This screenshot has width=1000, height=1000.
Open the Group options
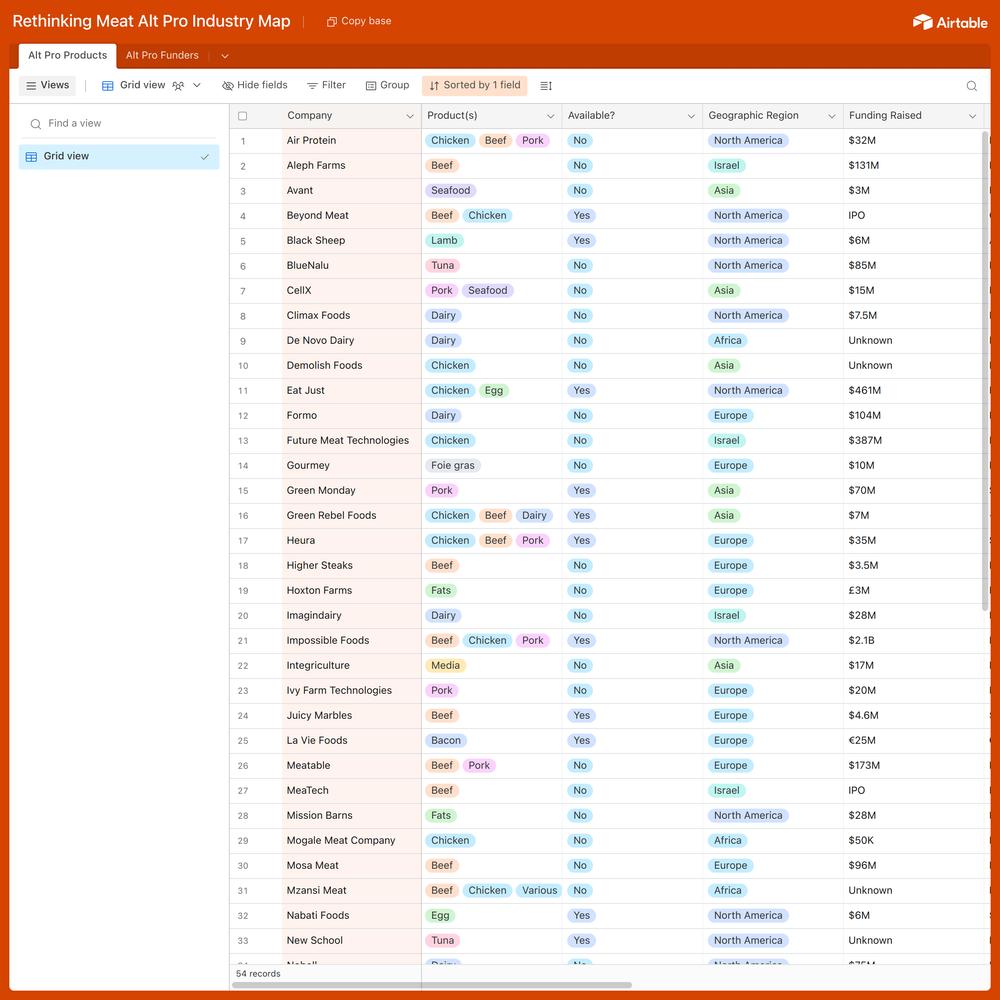click(387, 85)
